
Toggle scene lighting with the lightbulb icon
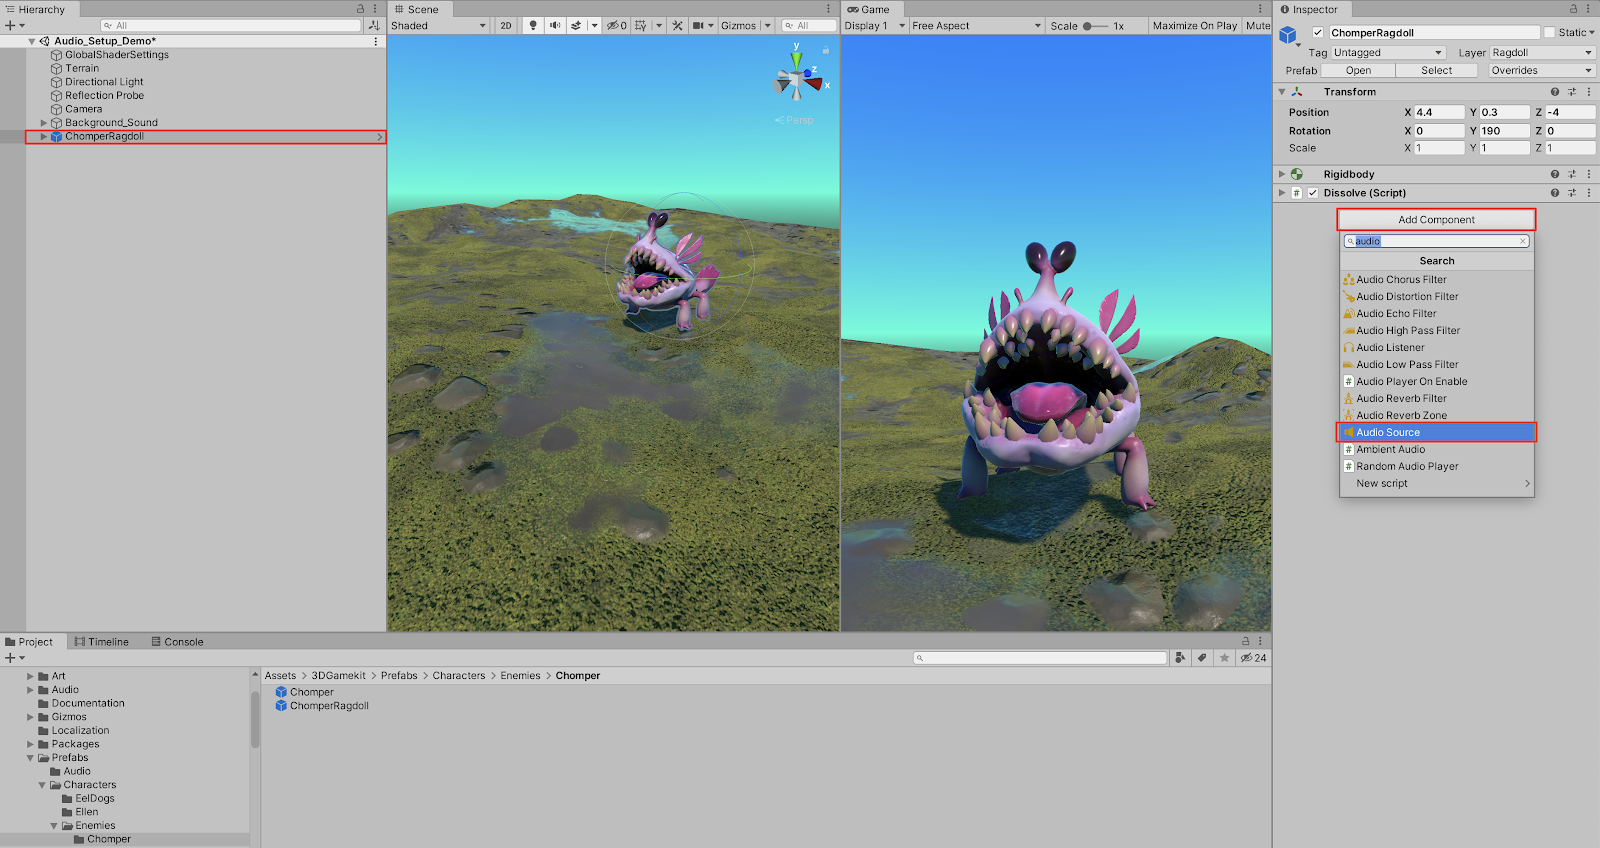tap(532, 26)
